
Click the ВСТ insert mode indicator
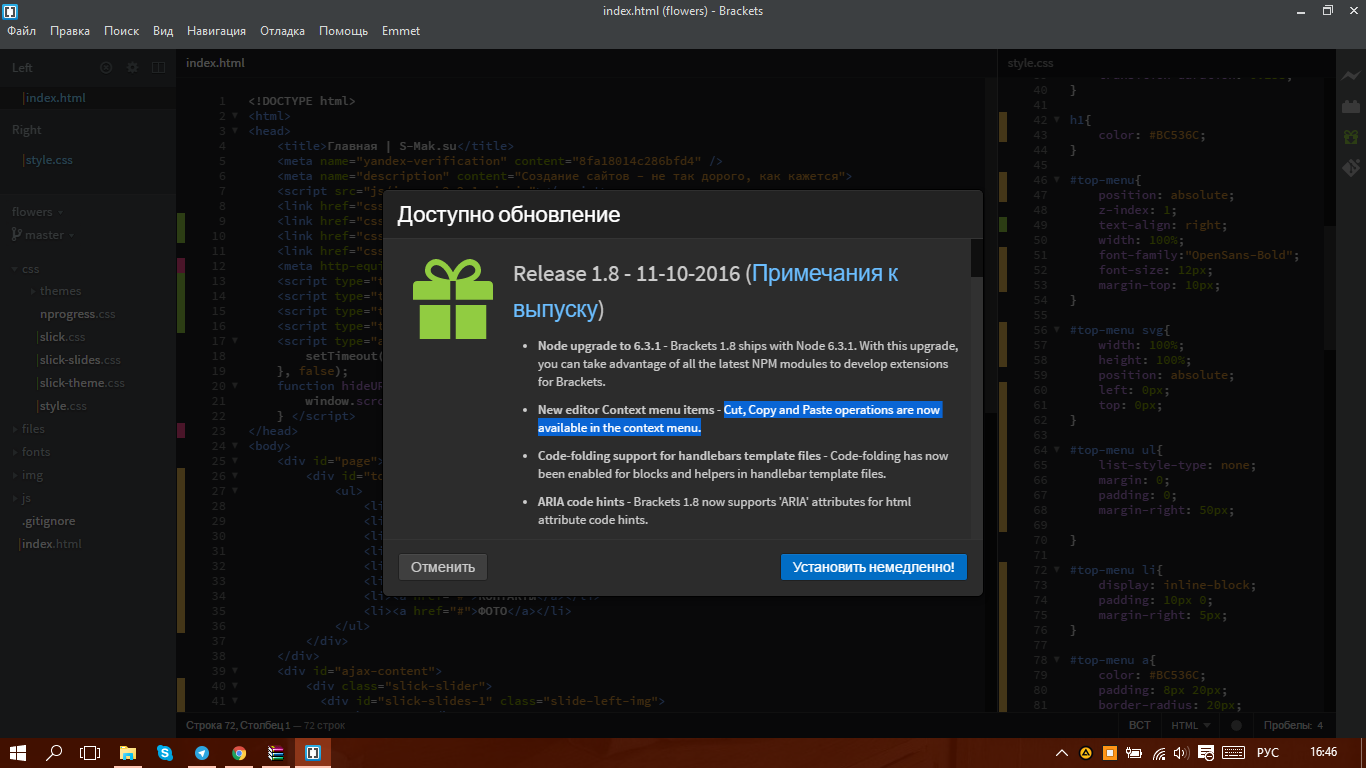[1140, 725]
